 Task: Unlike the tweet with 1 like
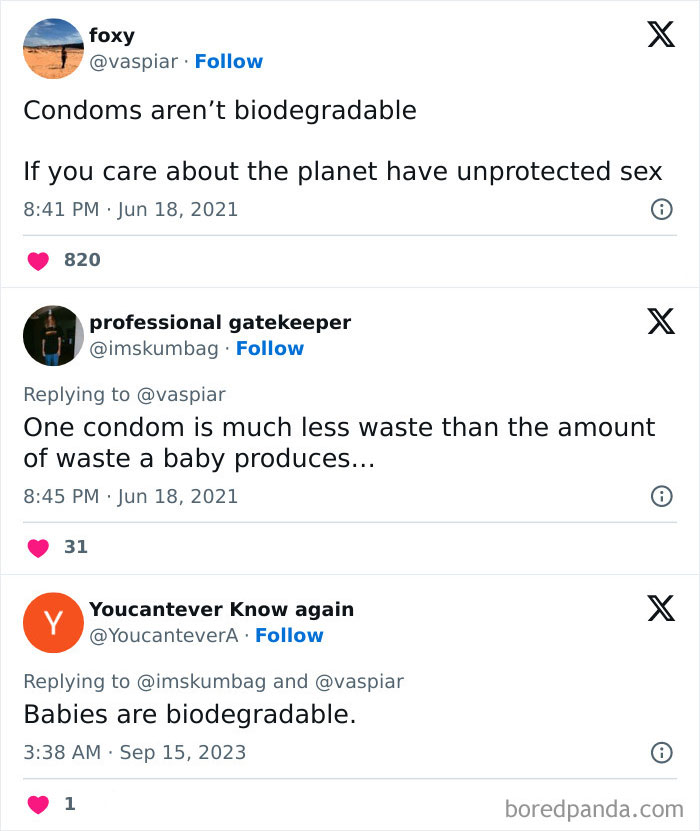pos(38,803)
